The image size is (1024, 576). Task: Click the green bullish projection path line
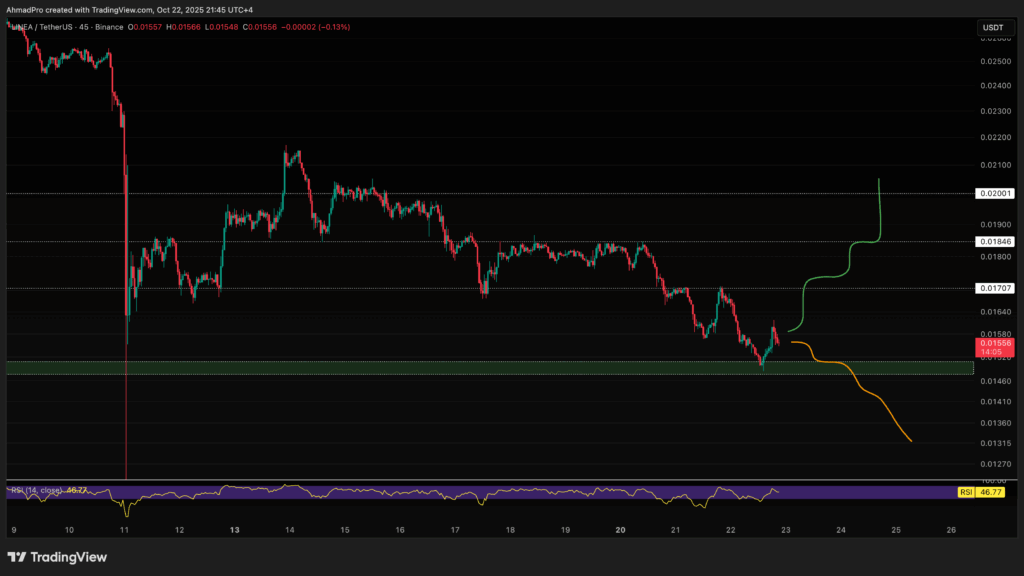coord(849,261)
